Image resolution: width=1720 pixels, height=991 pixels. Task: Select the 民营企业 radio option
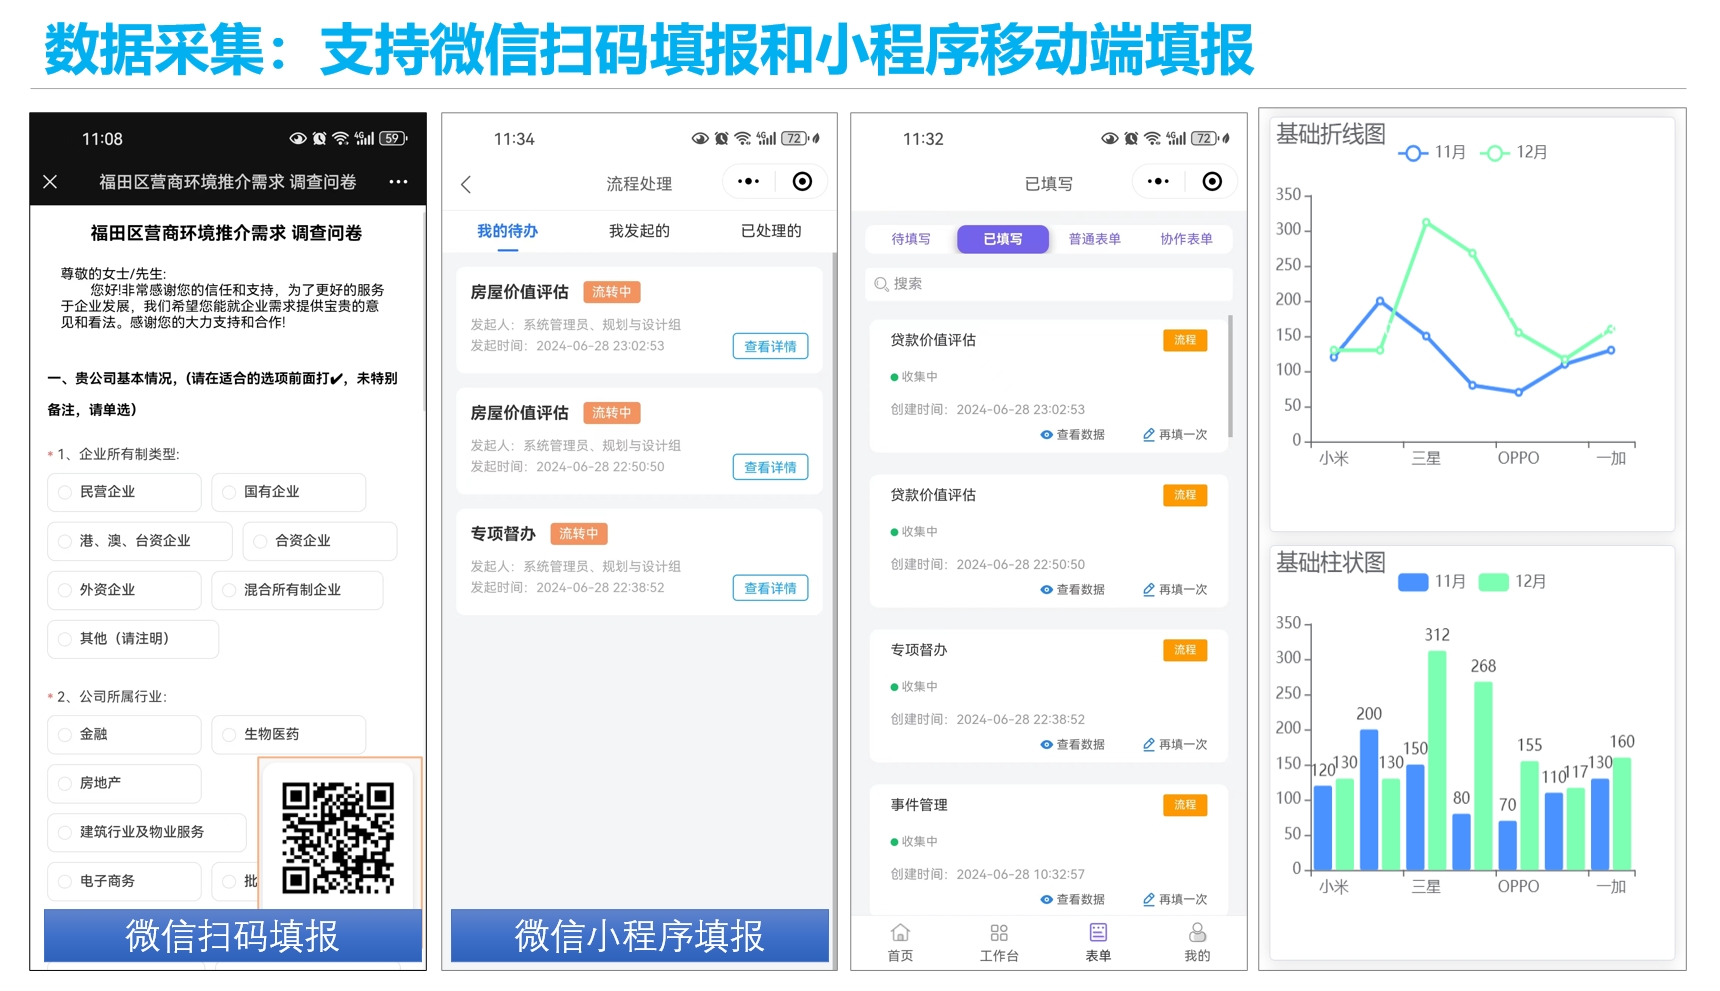pyautogui.click(x=66, y=492)
